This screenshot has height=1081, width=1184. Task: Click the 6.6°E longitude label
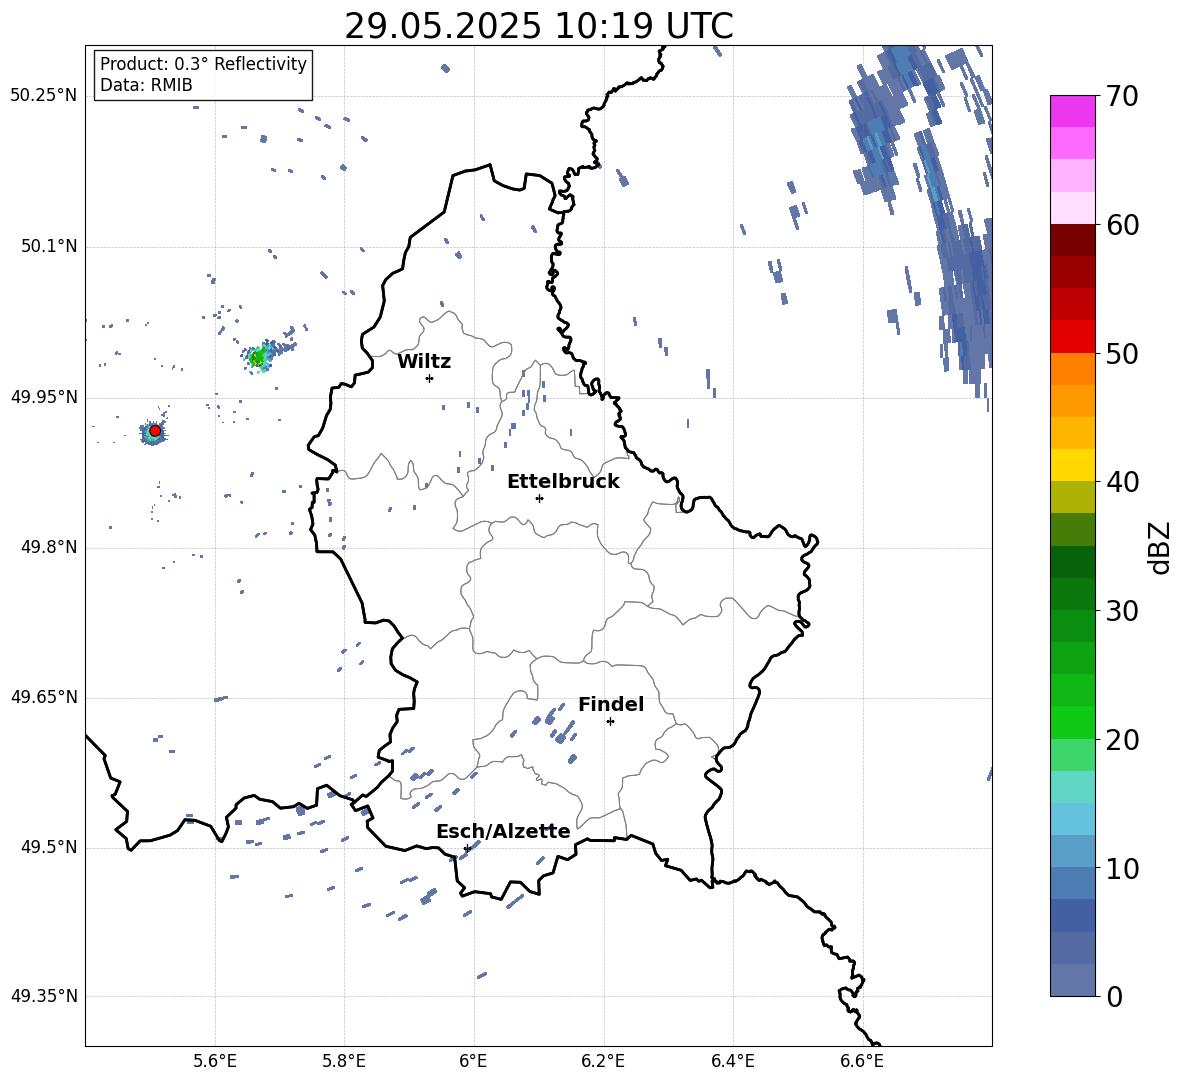862,1061
